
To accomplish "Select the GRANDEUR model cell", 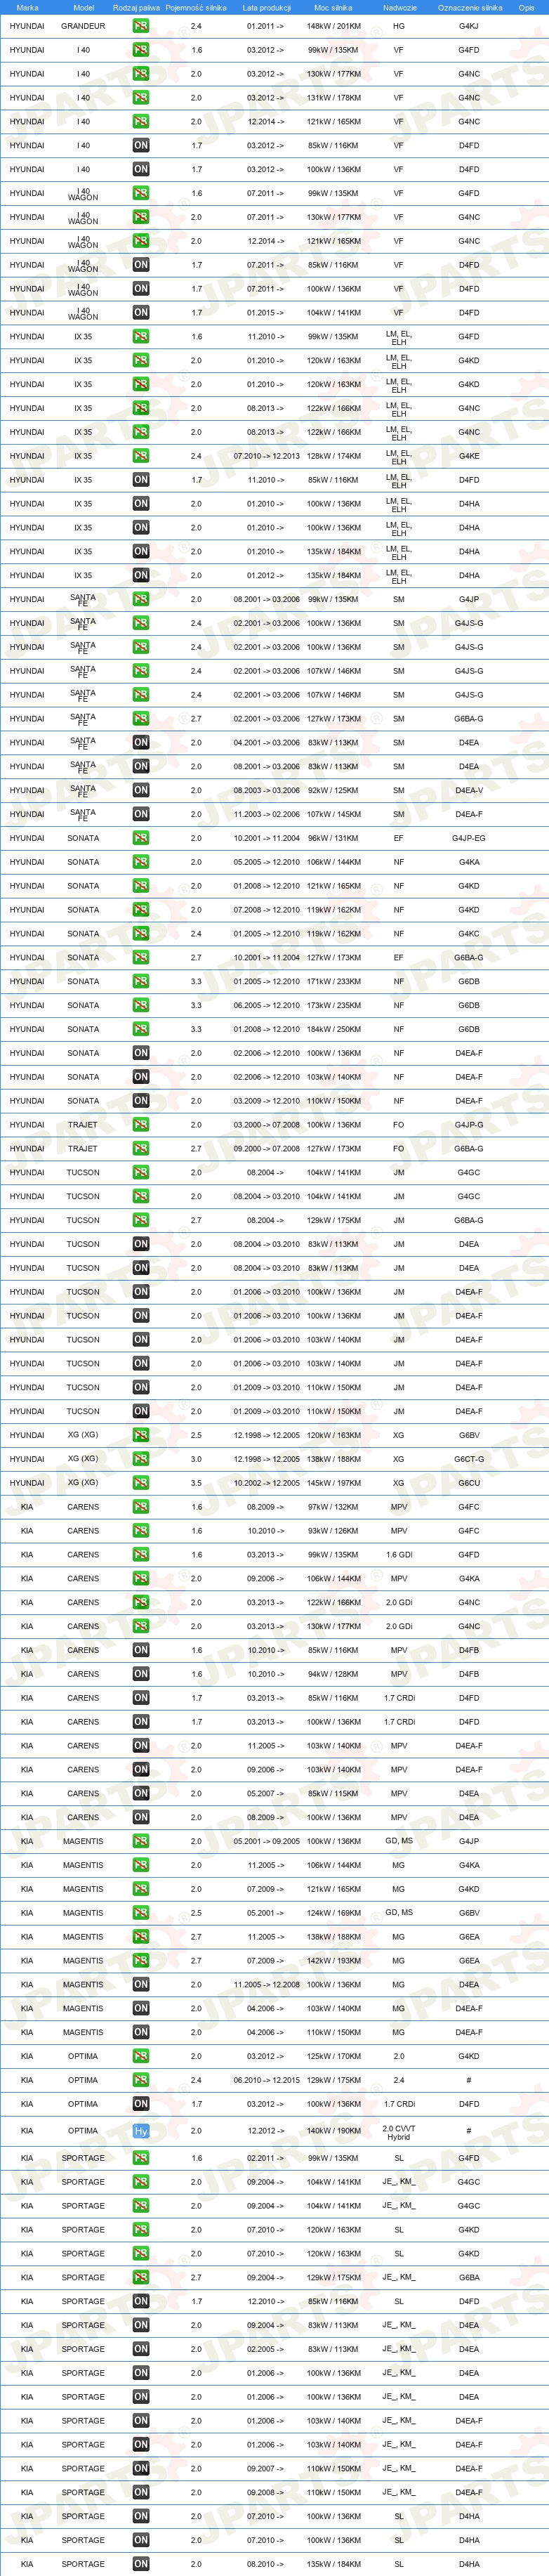I will pos(83,26).
